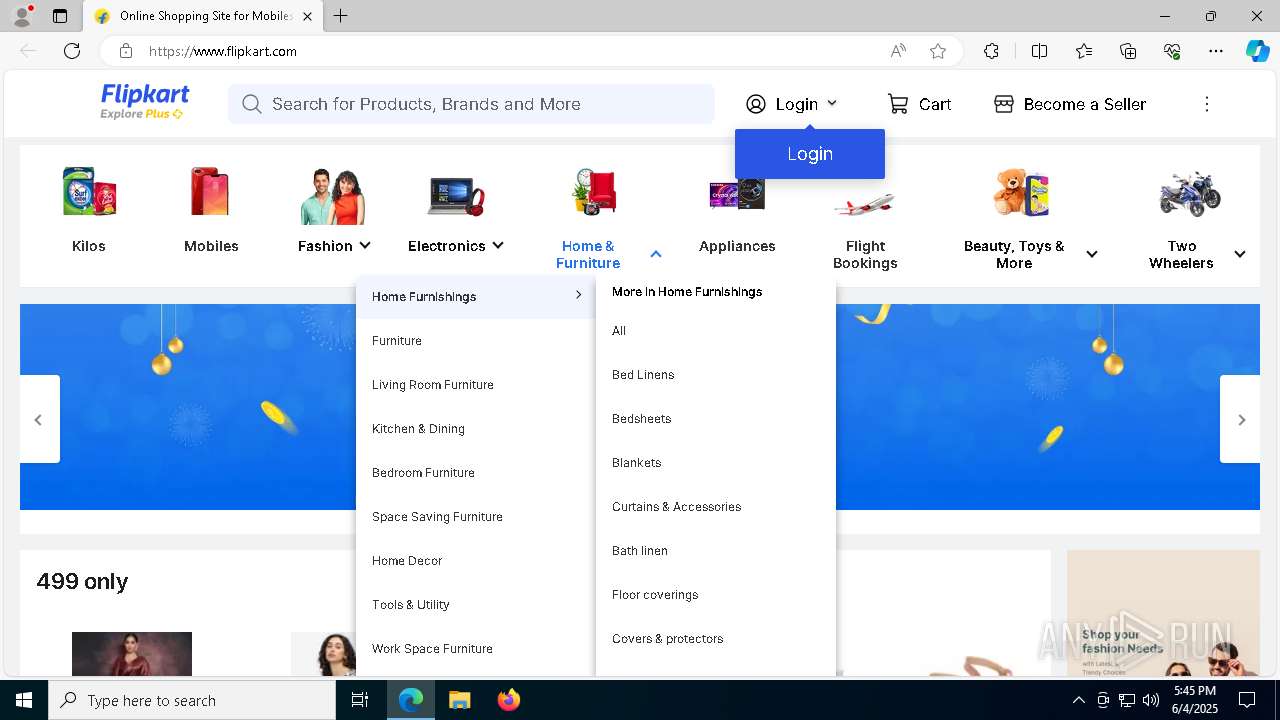This screenshot has height=720, width=1280.
Task: Open Windows Start menu
Action: (x=24, y=700)
